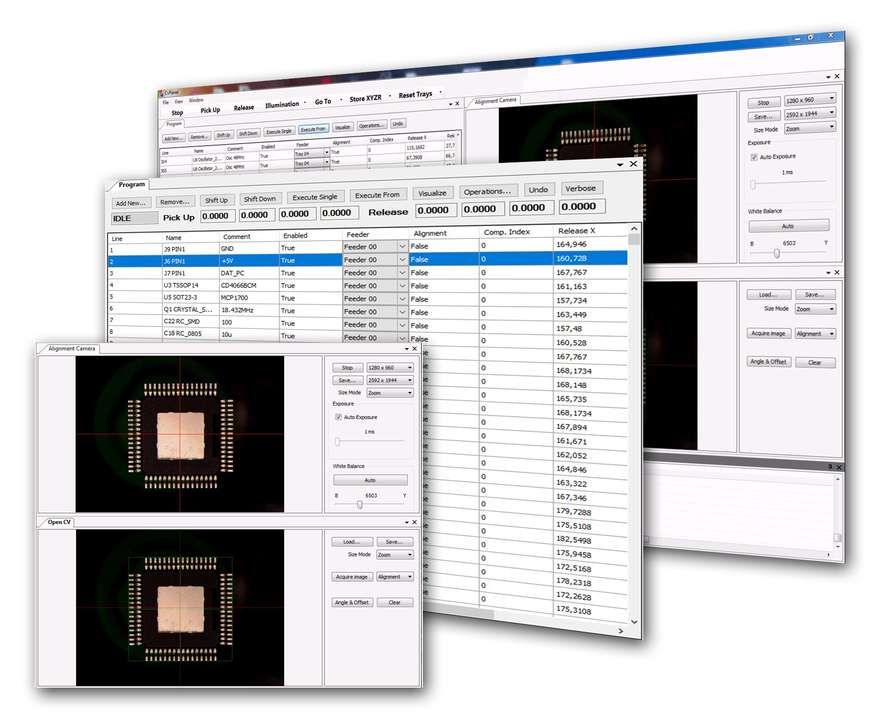Click Stop in the front Alignment Camera panel
The width and height of the screenshot is (878, 720).
pos(347,368)
